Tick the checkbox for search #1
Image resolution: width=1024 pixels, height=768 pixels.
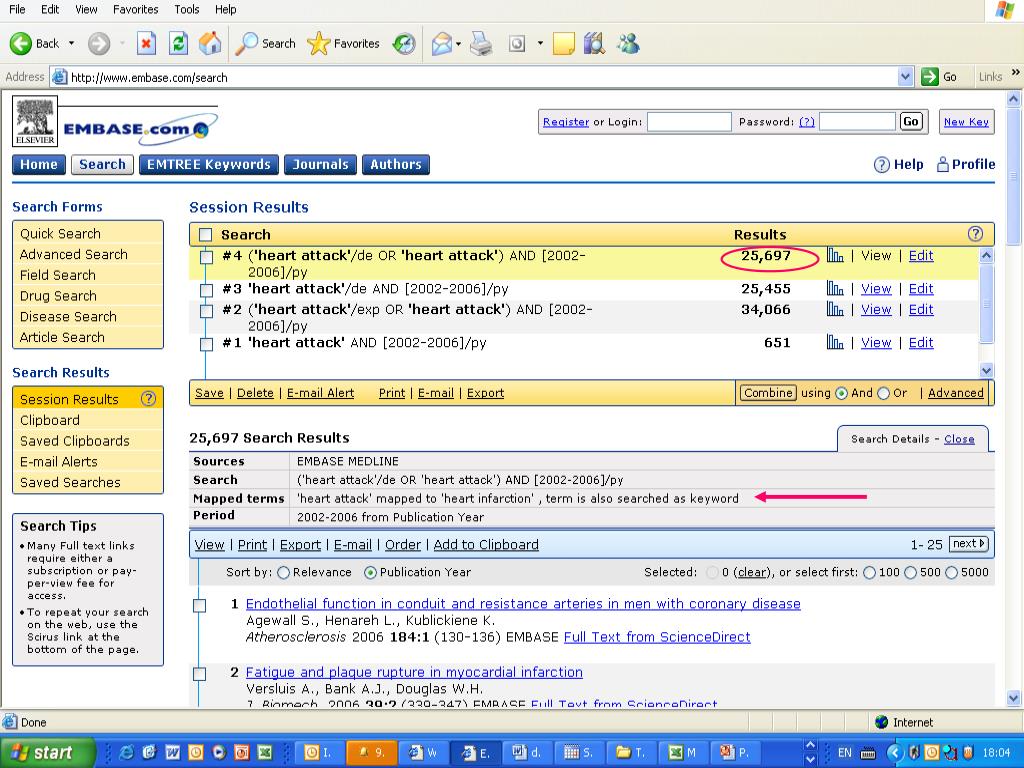point(206,344)
